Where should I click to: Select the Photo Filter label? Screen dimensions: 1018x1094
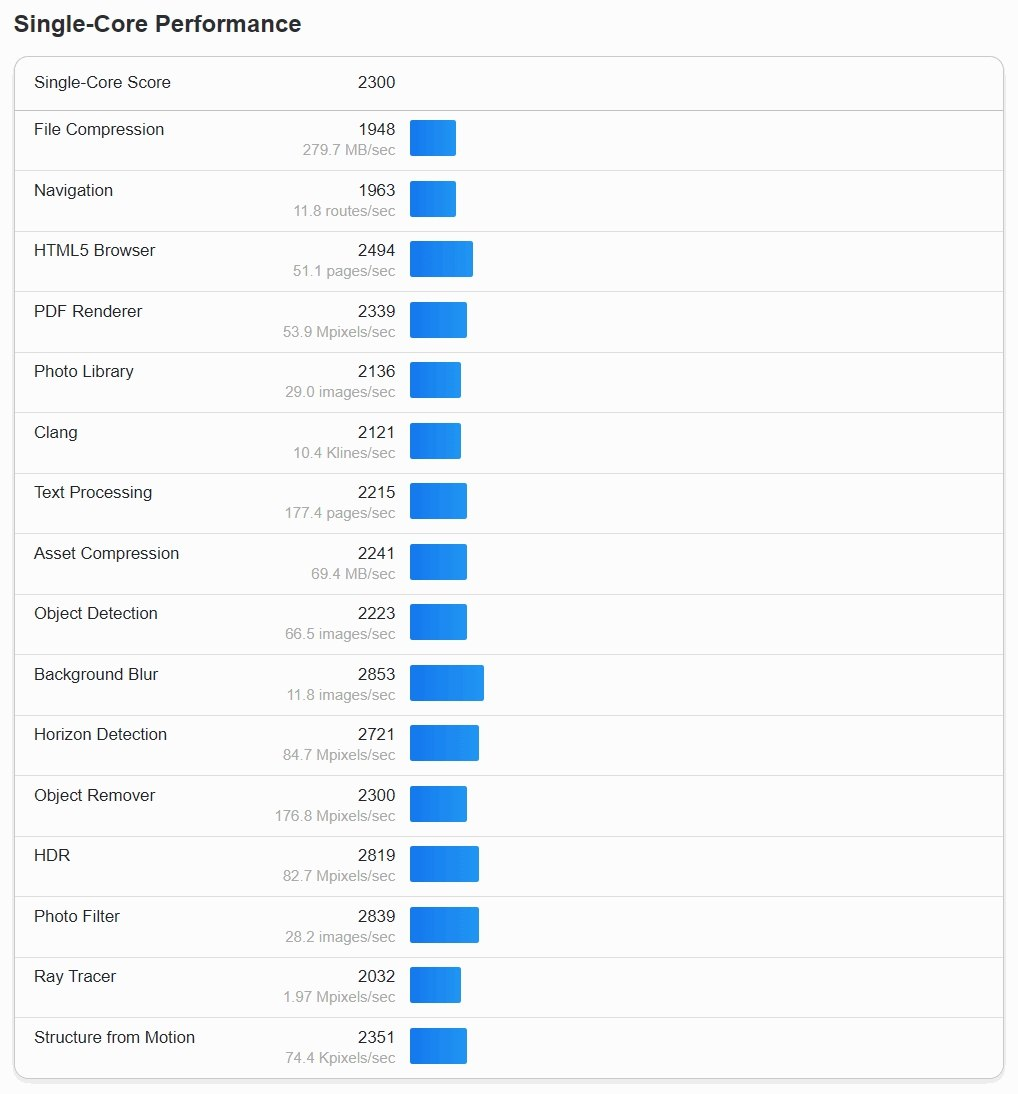tap(77, 917)
